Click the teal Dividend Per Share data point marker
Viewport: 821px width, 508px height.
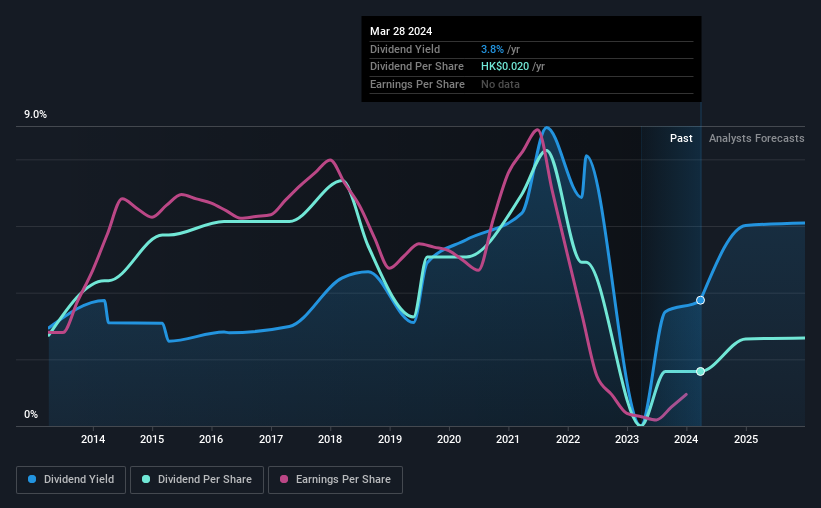(x=701, y=371)
